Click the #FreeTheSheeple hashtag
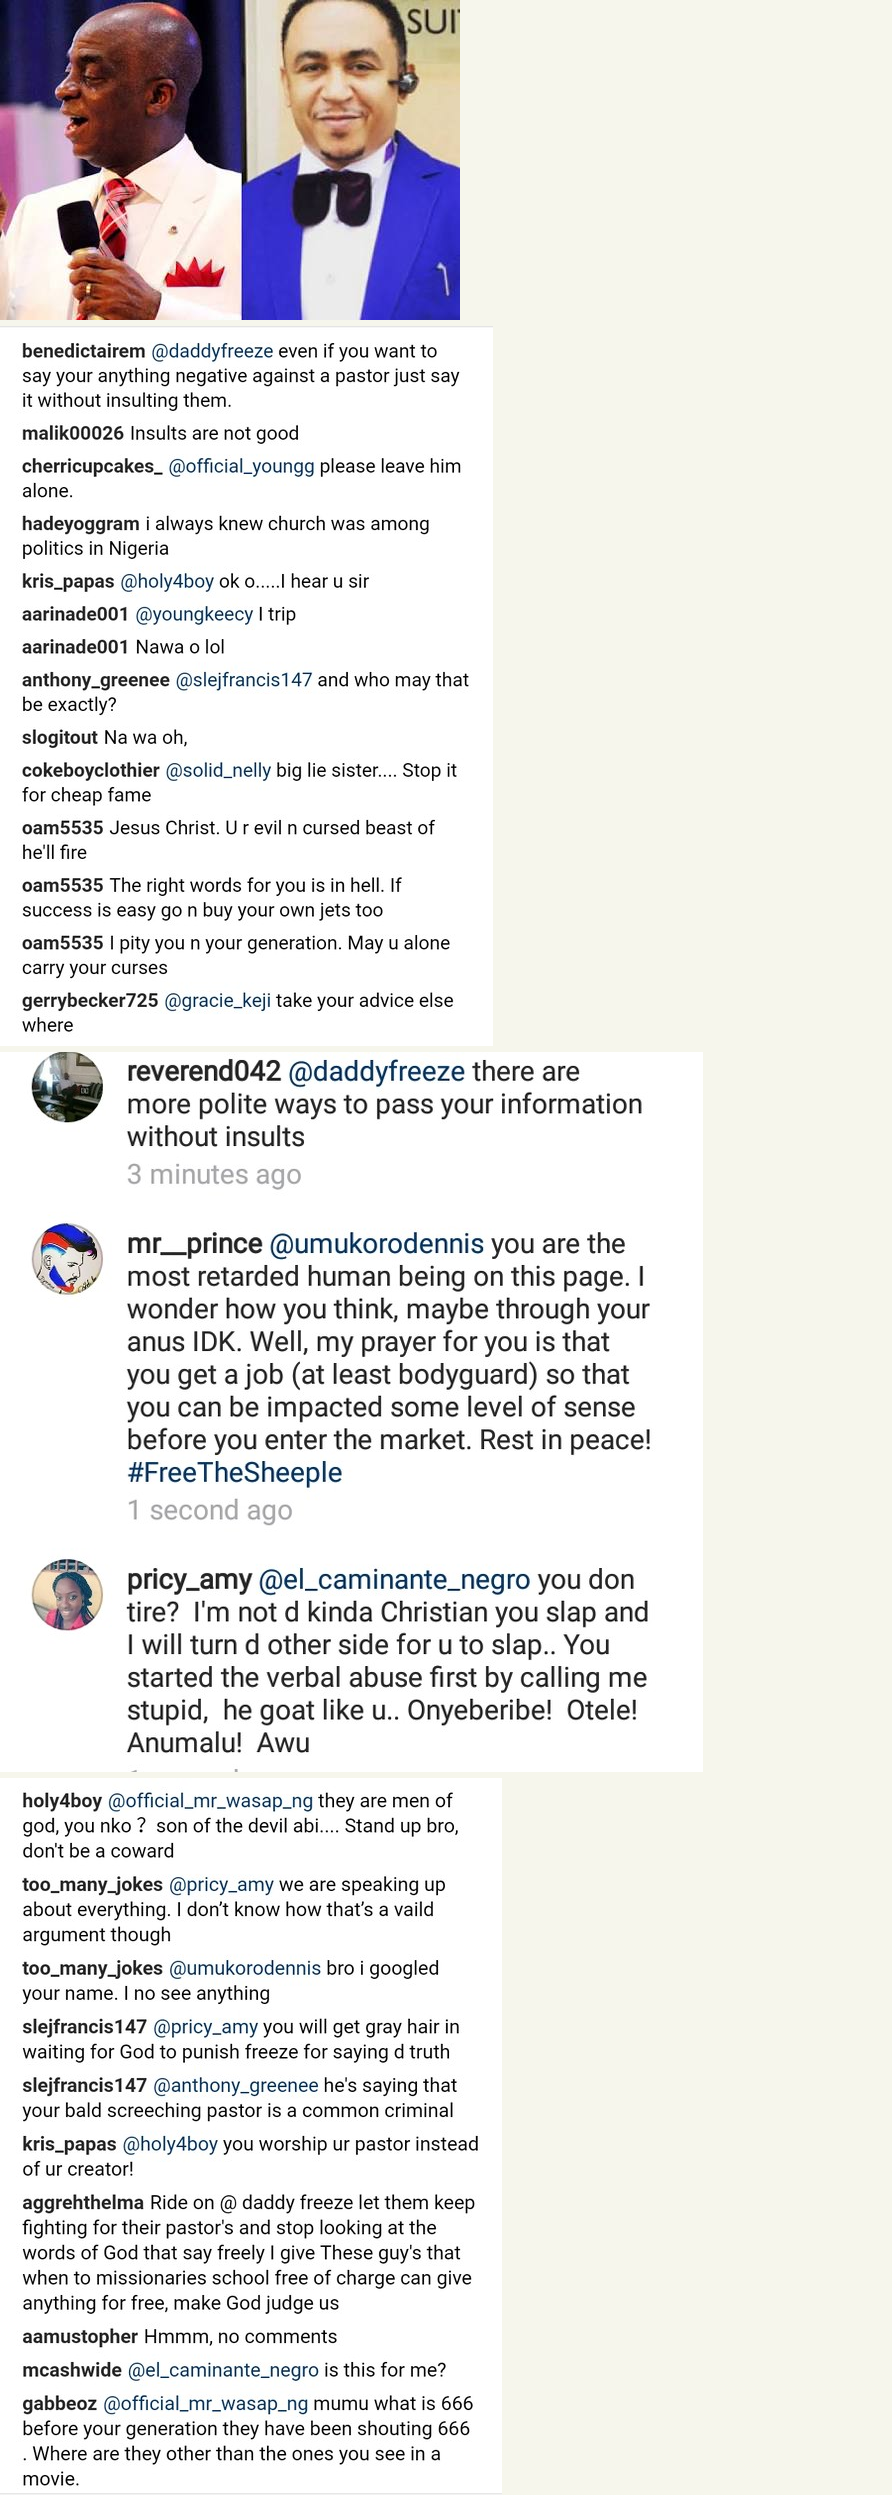The image size is (892, 2495). tap(234, 1472)
